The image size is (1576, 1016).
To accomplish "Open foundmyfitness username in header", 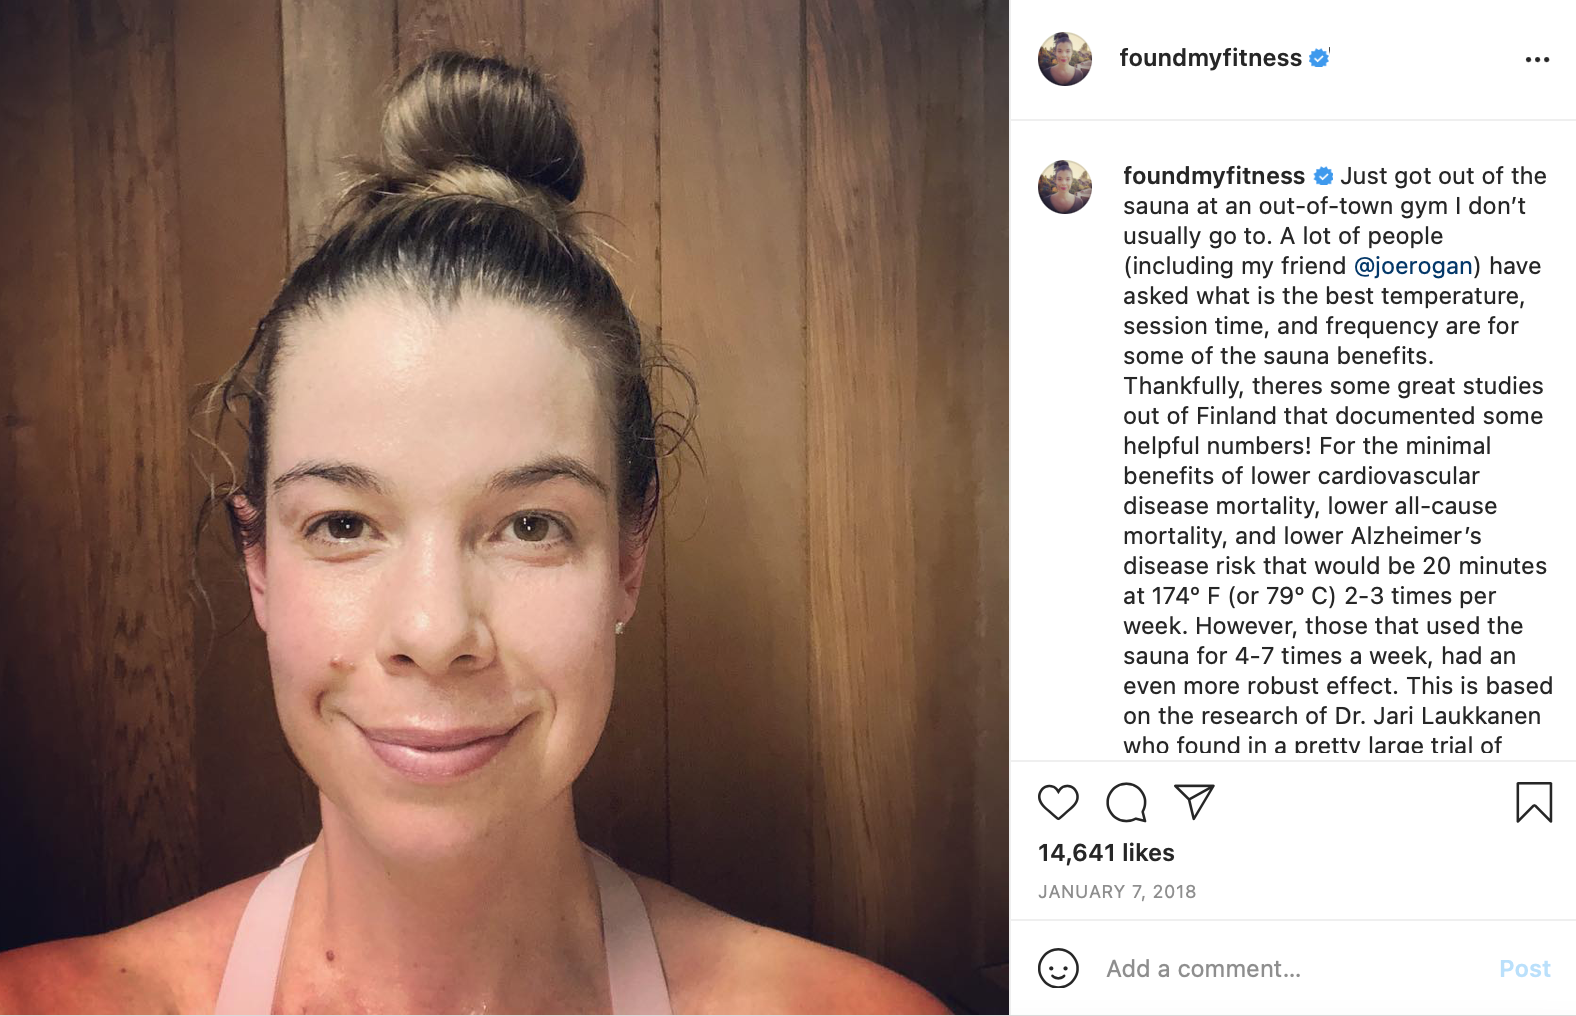I will [x=1210, y=58].
